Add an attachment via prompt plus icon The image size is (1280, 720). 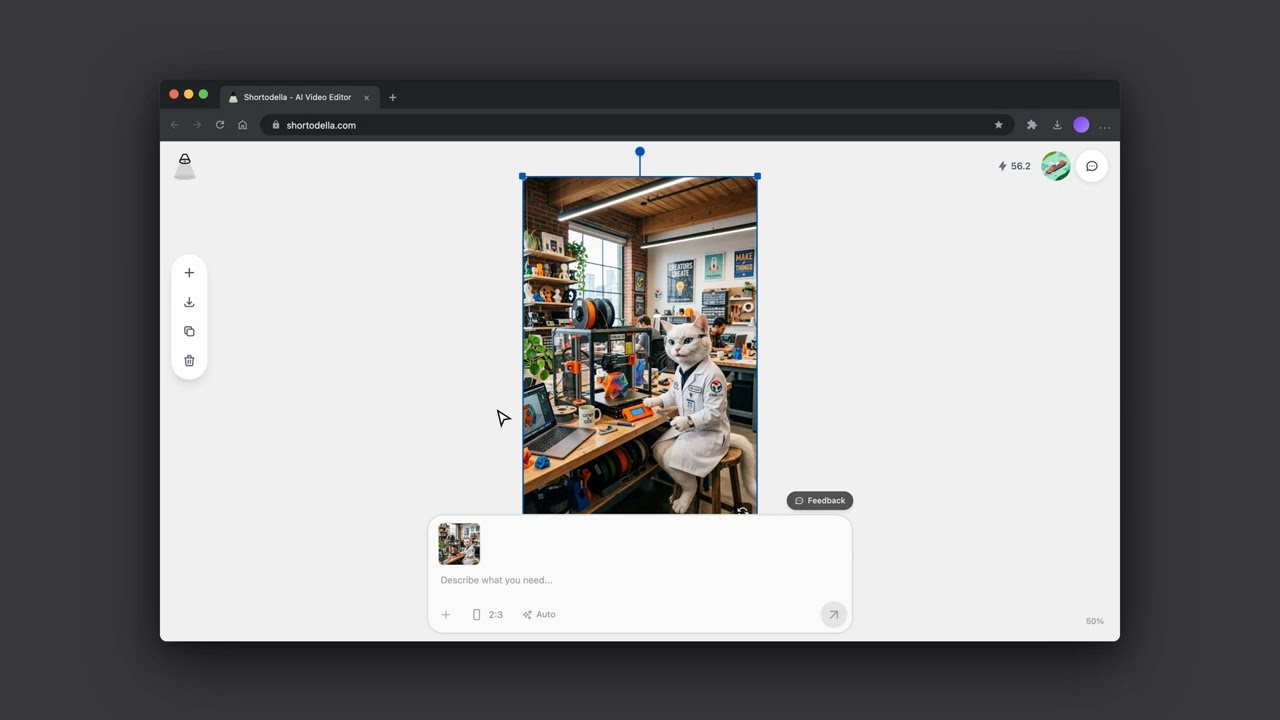pos(446,614)
